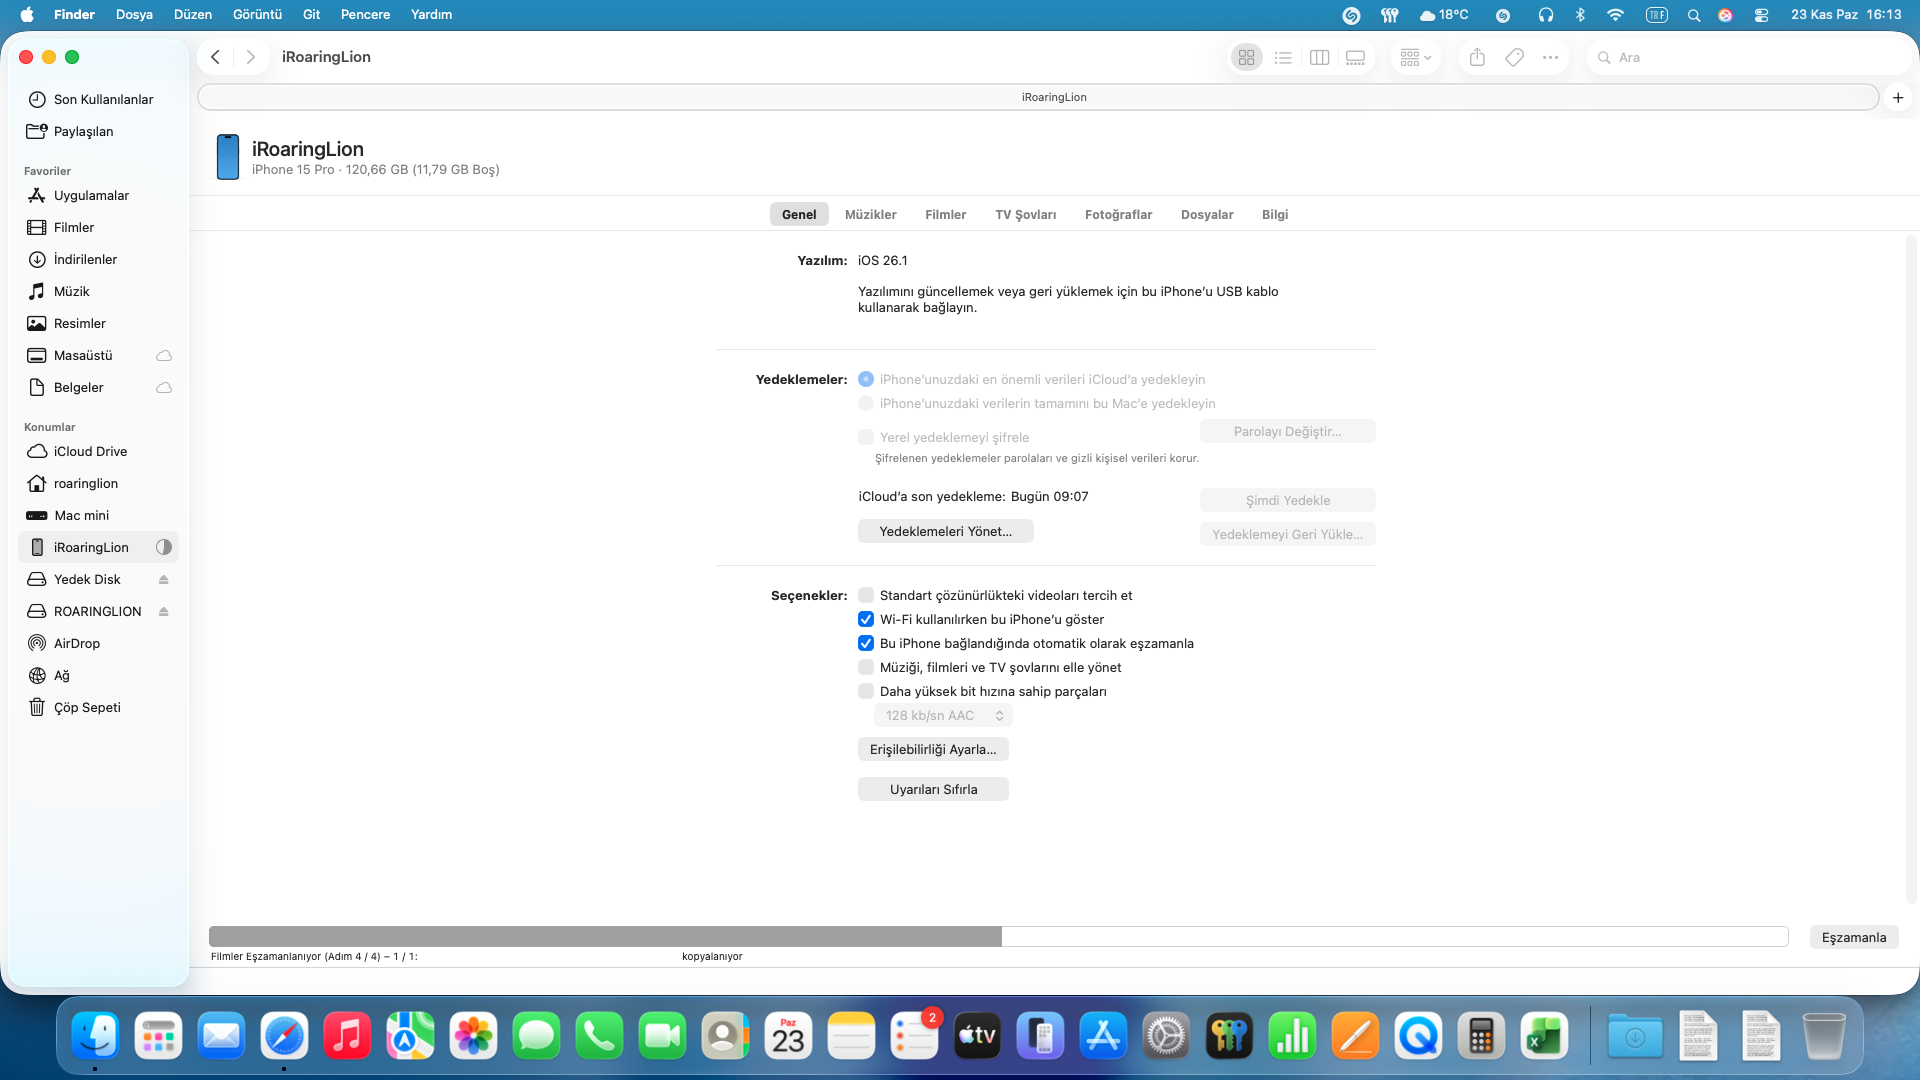Viewport: 1920px width, 1080px height.
Task: Toggle Wi-Fi kullanılırken iPhone'u göster
Action: (x=866, y=619)
